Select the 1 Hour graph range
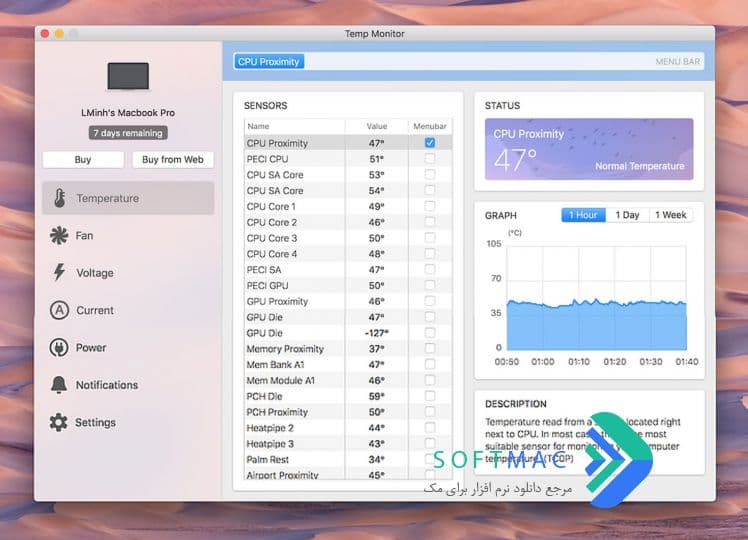The width and height of the screenshot is (748, 540). click(583, 215)
